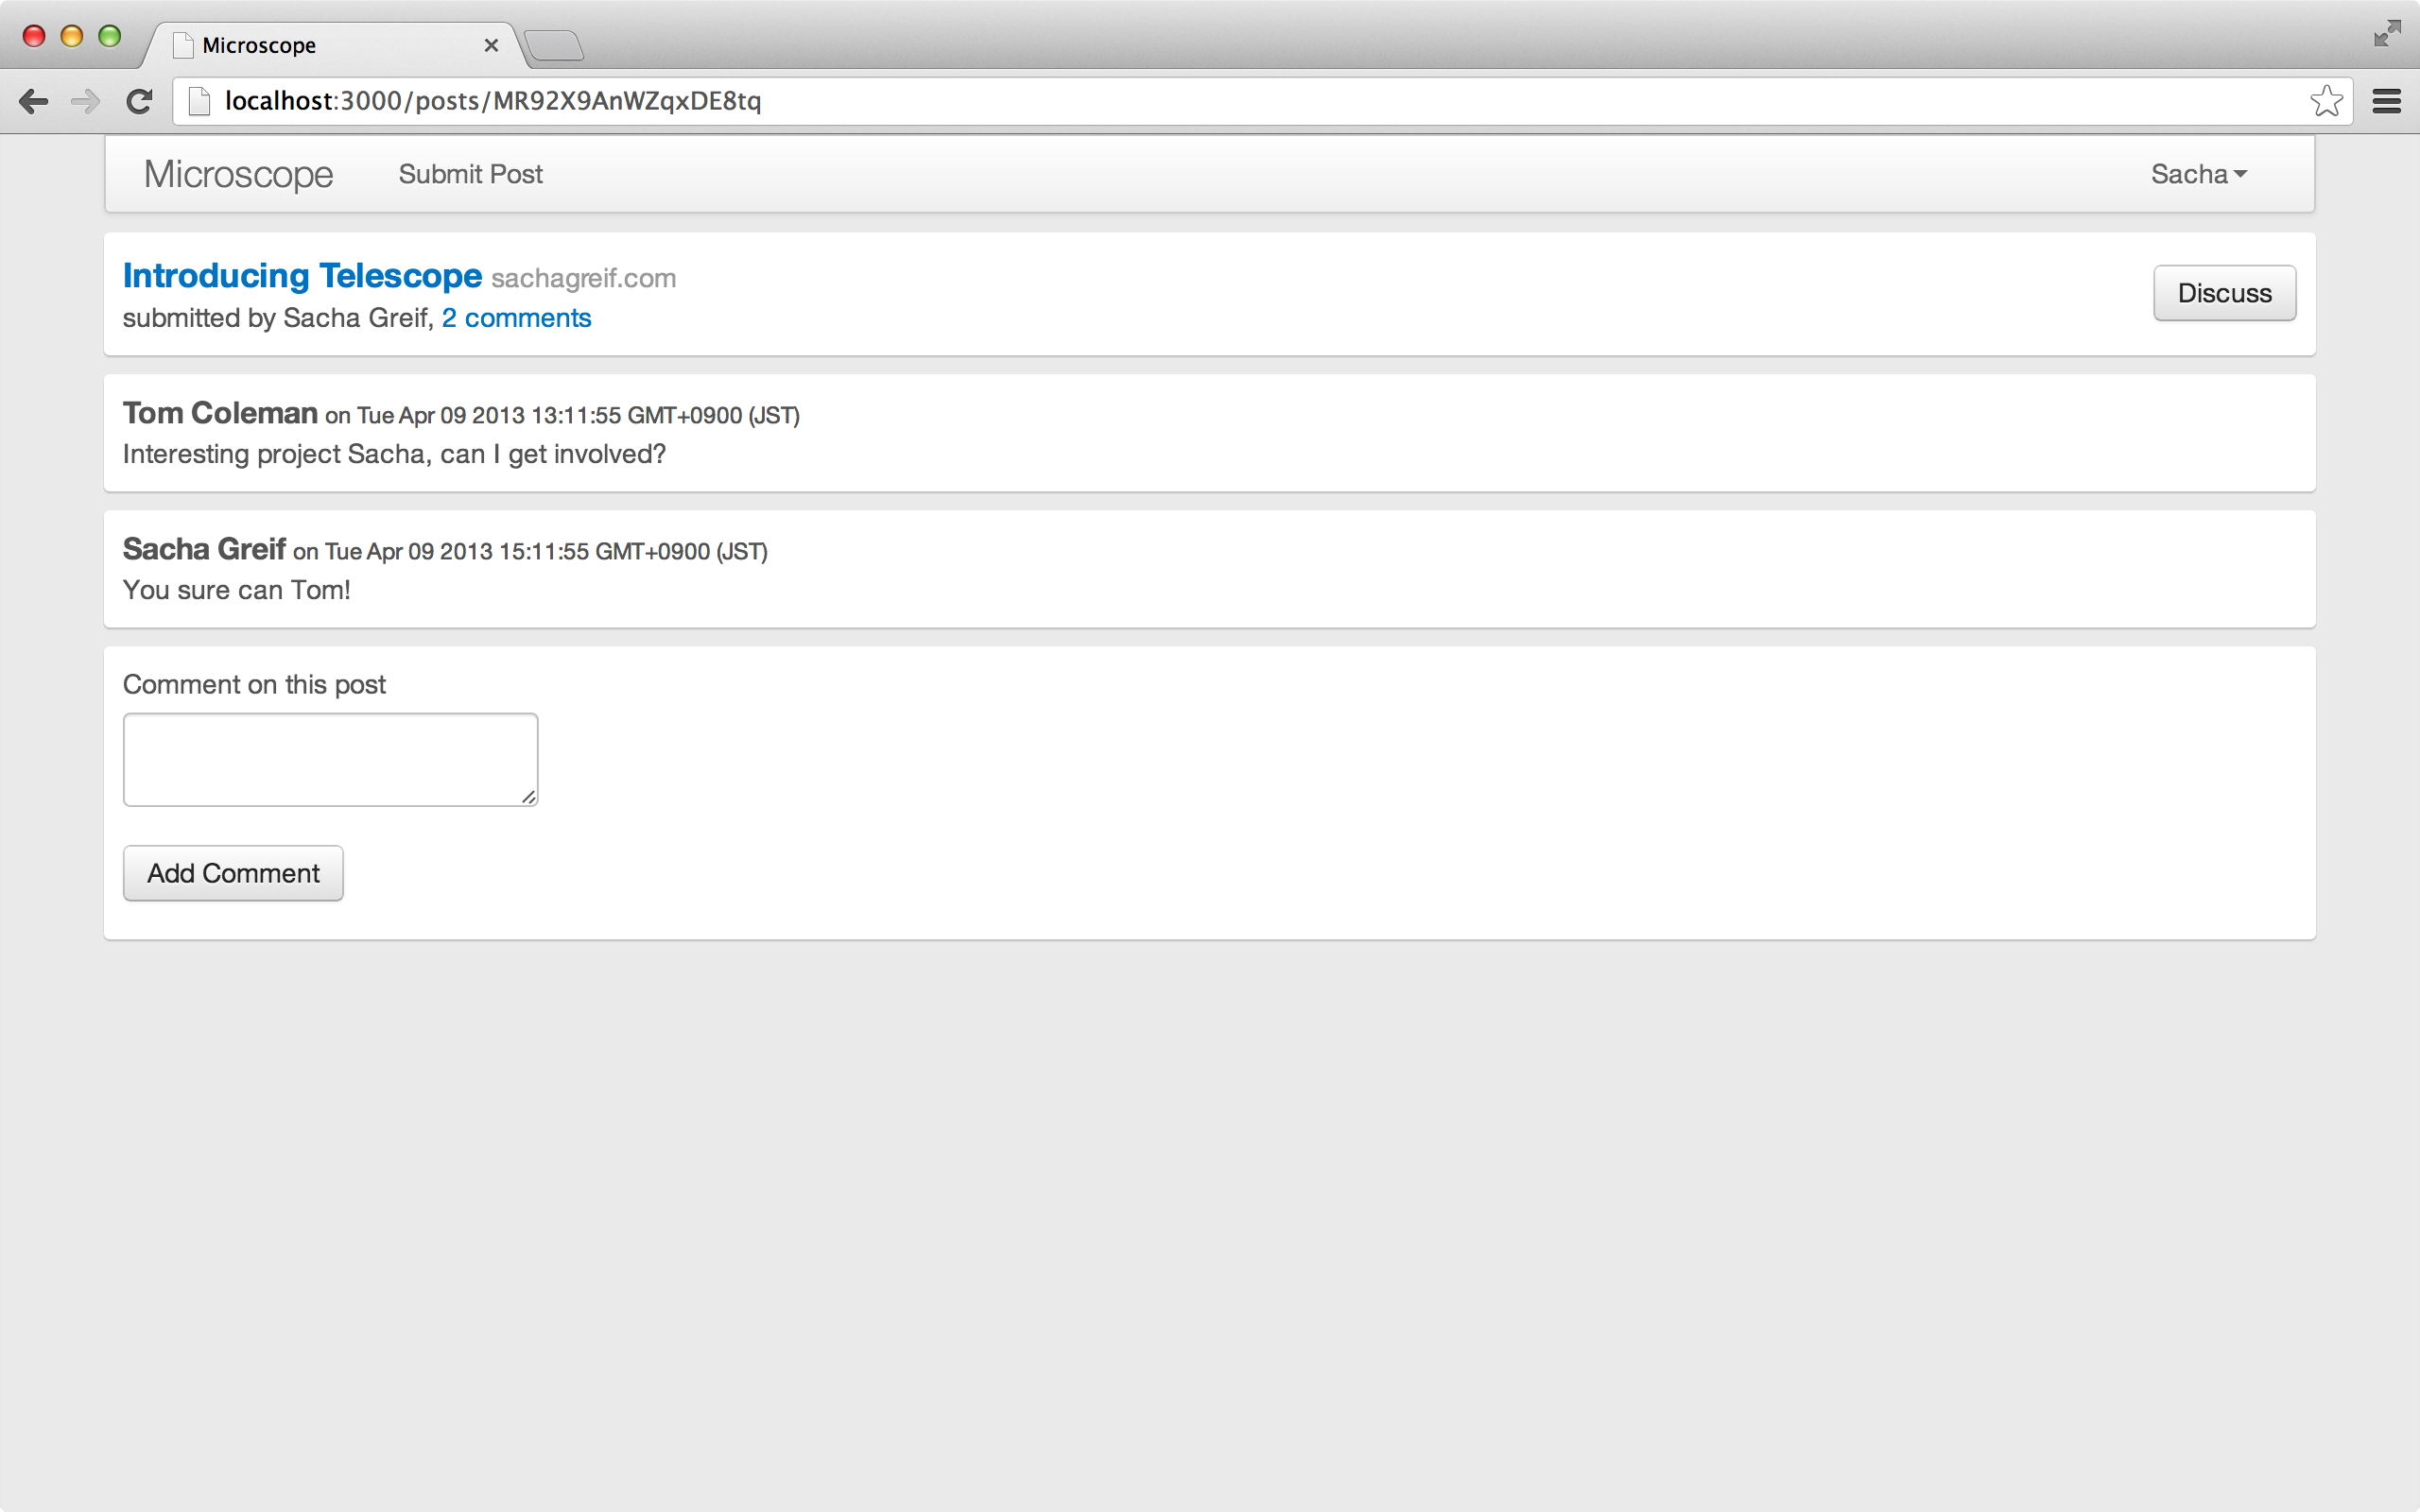This screenshot has height=1512, width=2420.
Task: Click the 2 comments link
Action: pyautogui.click(x=516, y=318)
